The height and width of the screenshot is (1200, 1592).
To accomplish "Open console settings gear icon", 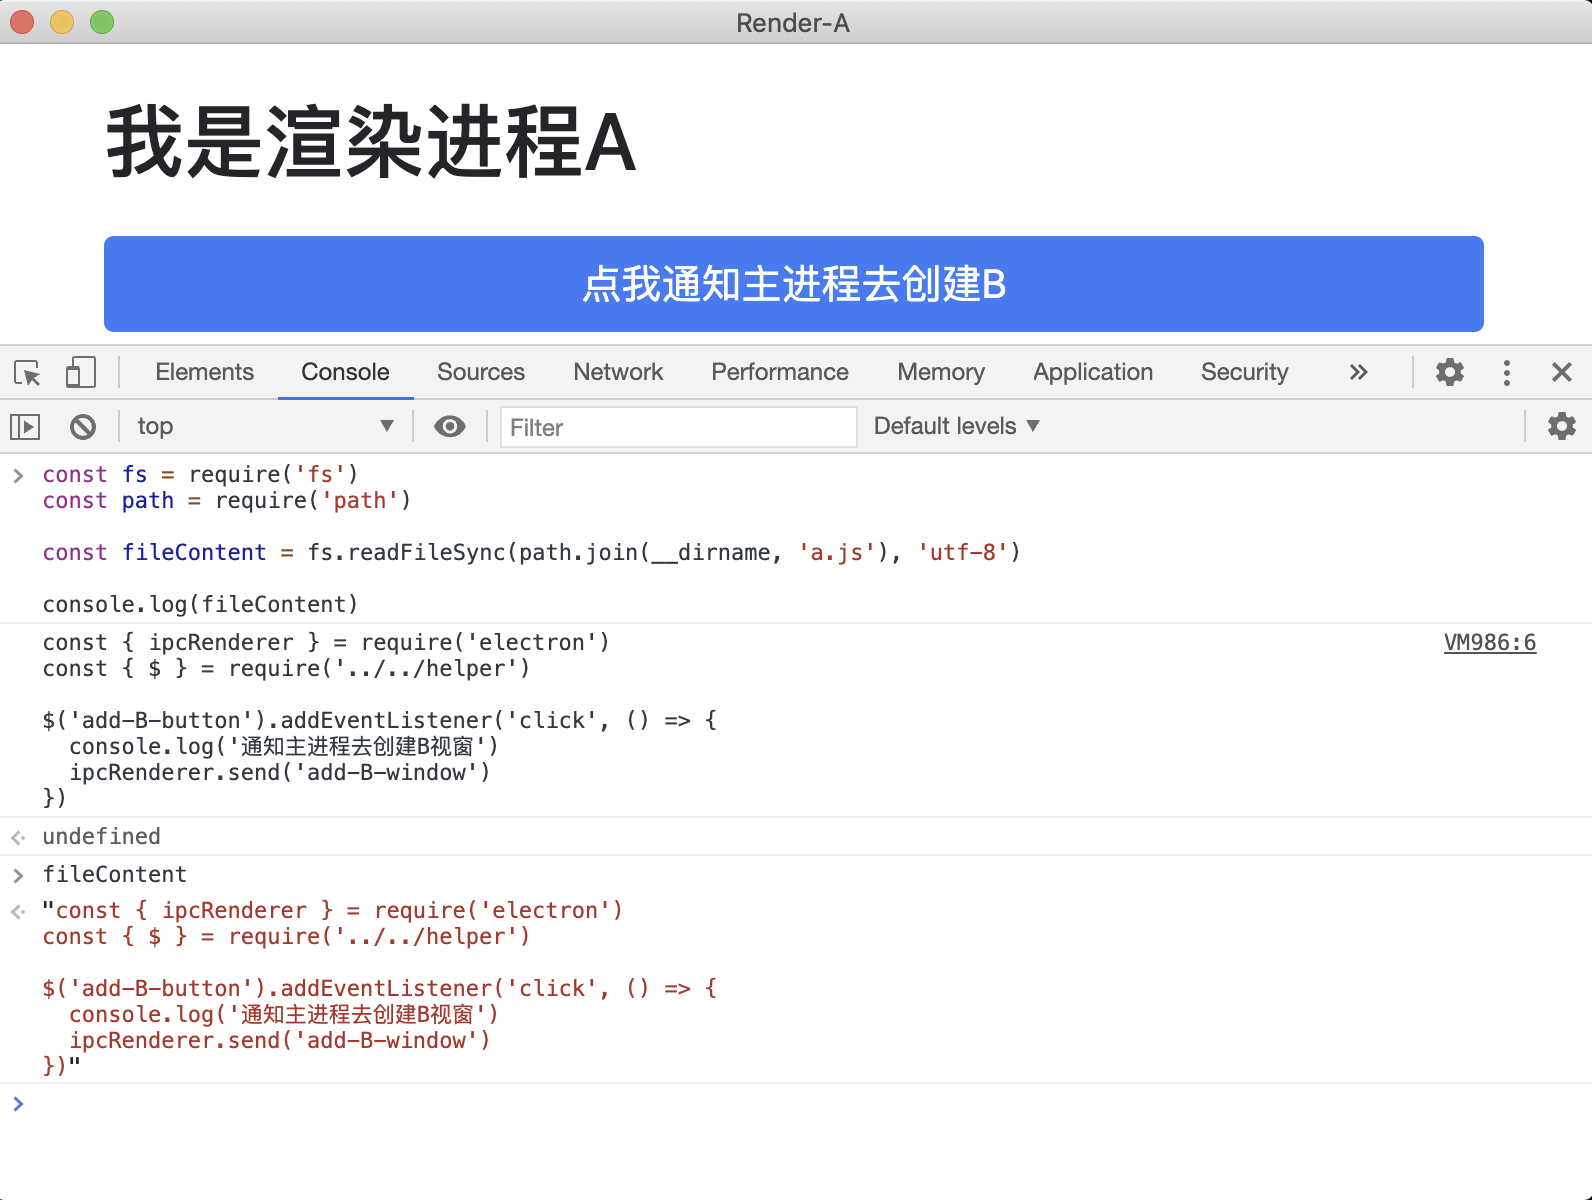I will click(1562, 426).
